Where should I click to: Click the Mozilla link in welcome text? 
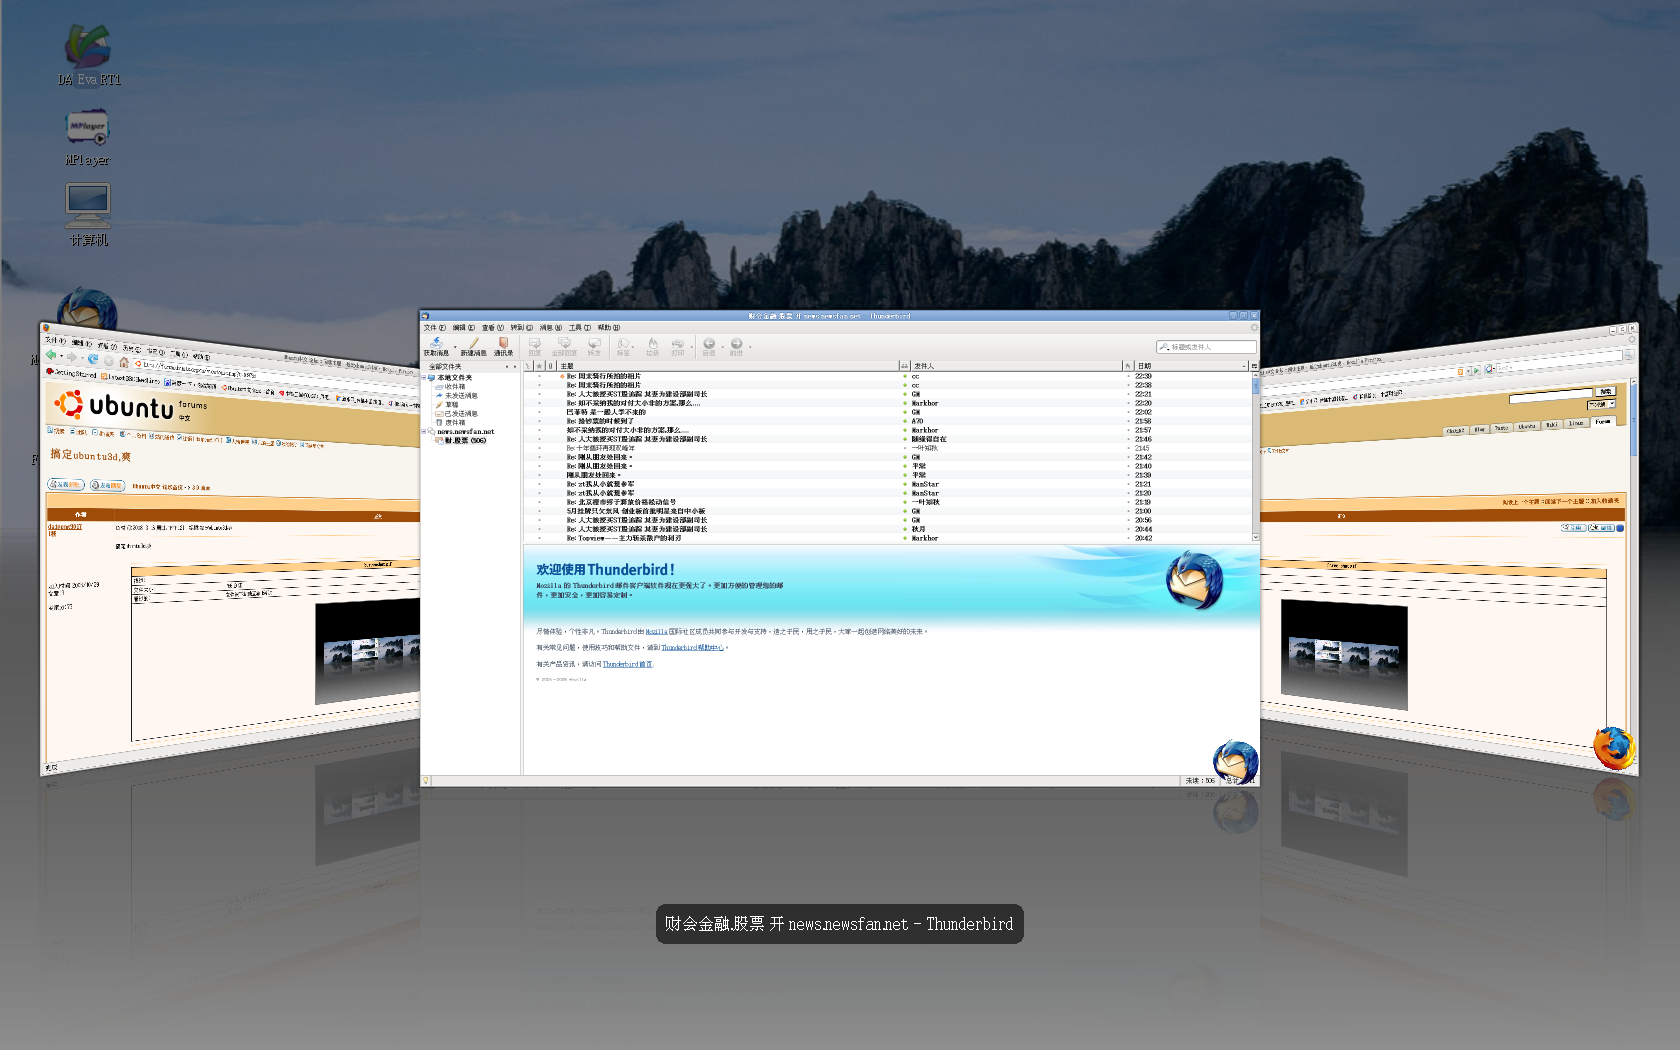coord(656,631)
